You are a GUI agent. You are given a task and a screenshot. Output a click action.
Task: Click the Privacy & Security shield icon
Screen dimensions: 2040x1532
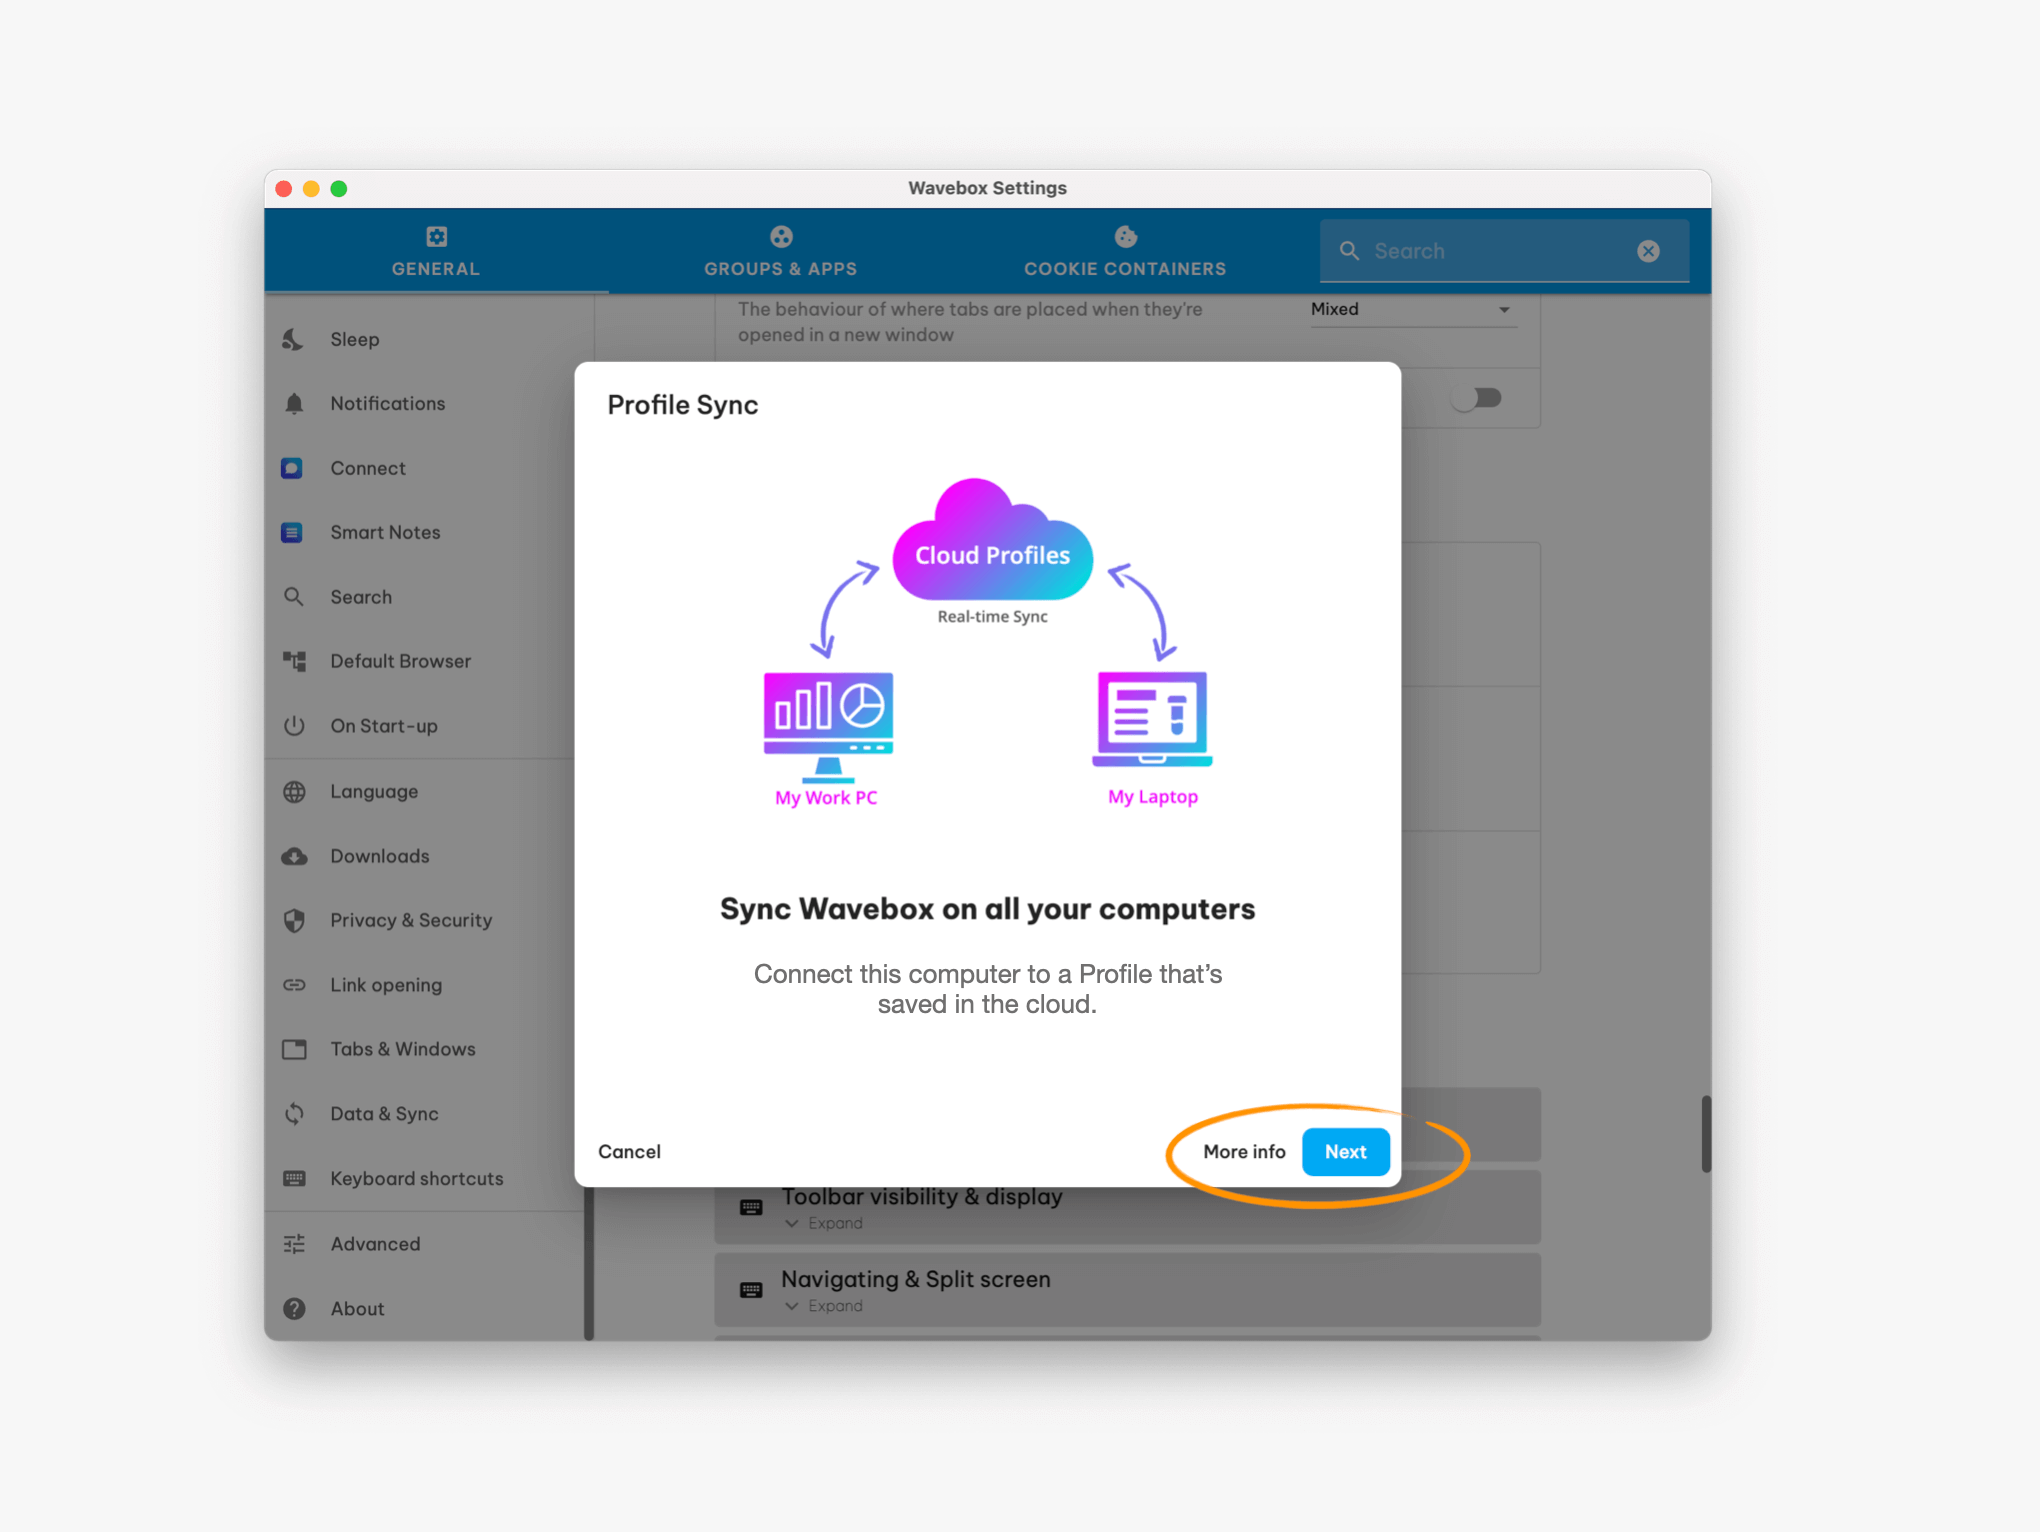pos(294,920)
